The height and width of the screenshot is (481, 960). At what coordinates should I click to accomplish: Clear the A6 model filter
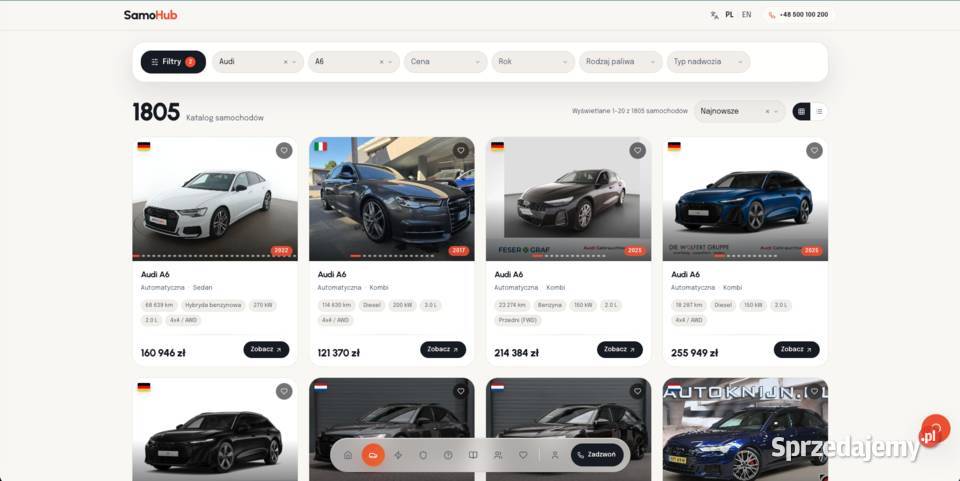click(x=381, y=62)
